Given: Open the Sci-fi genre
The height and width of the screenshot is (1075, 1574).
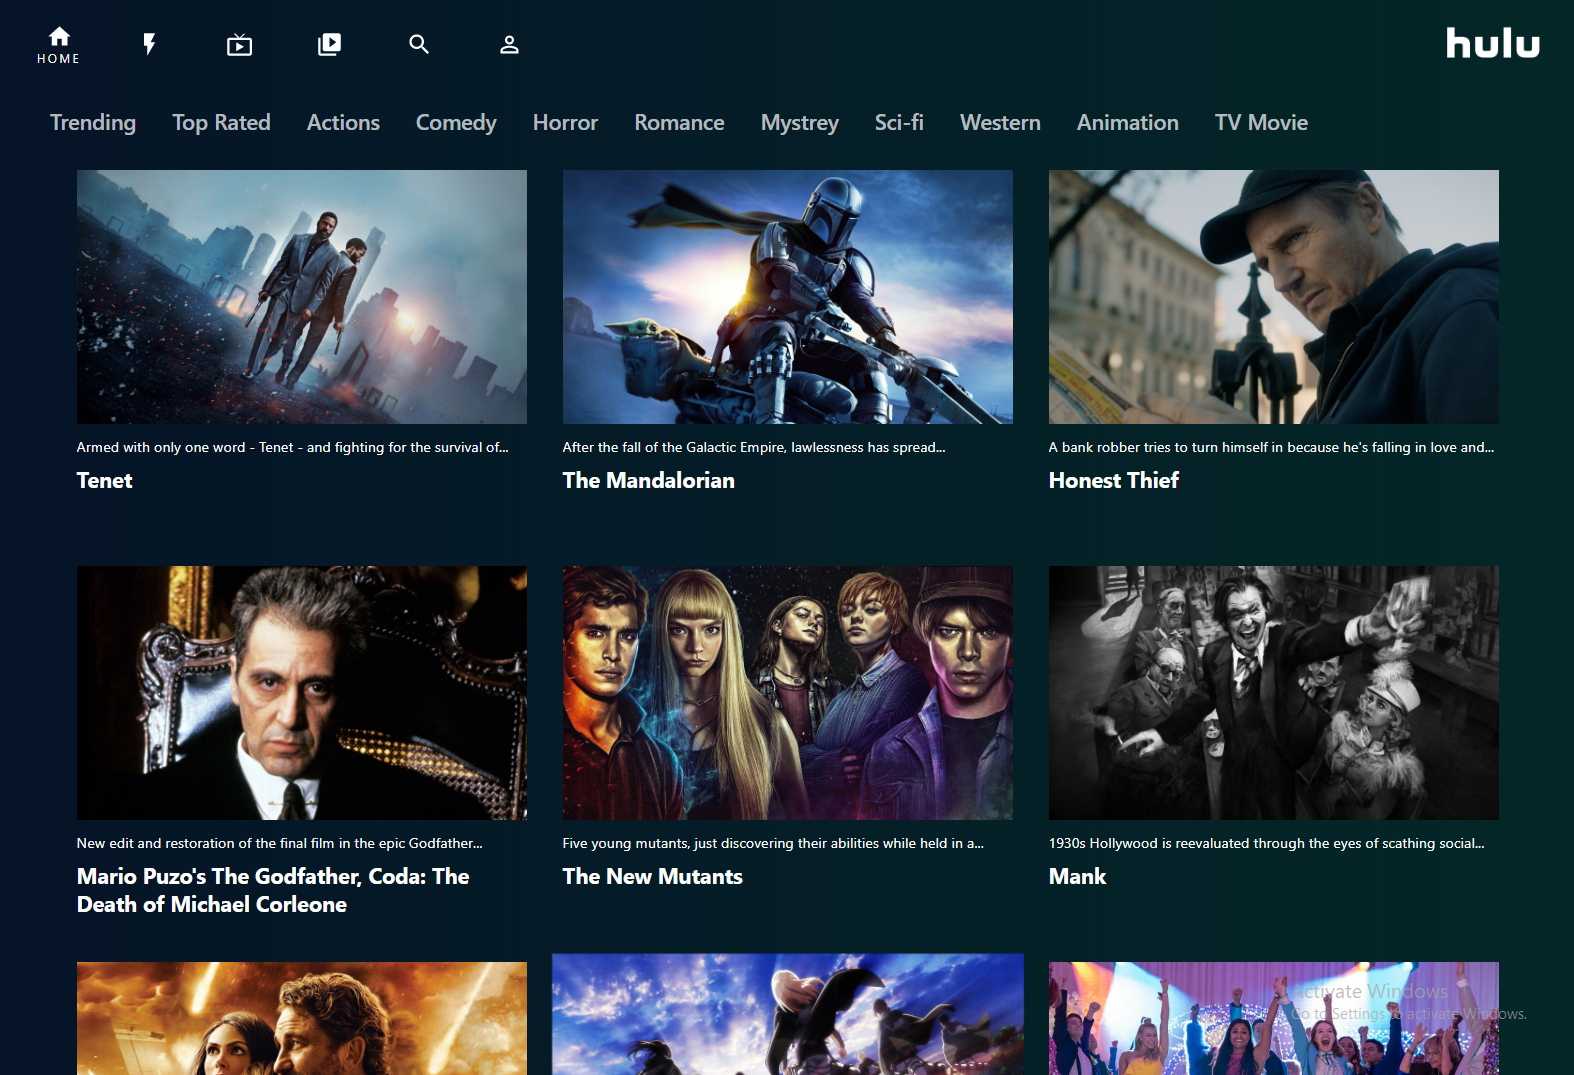Looking at the screenshot, I should [899, 123].
